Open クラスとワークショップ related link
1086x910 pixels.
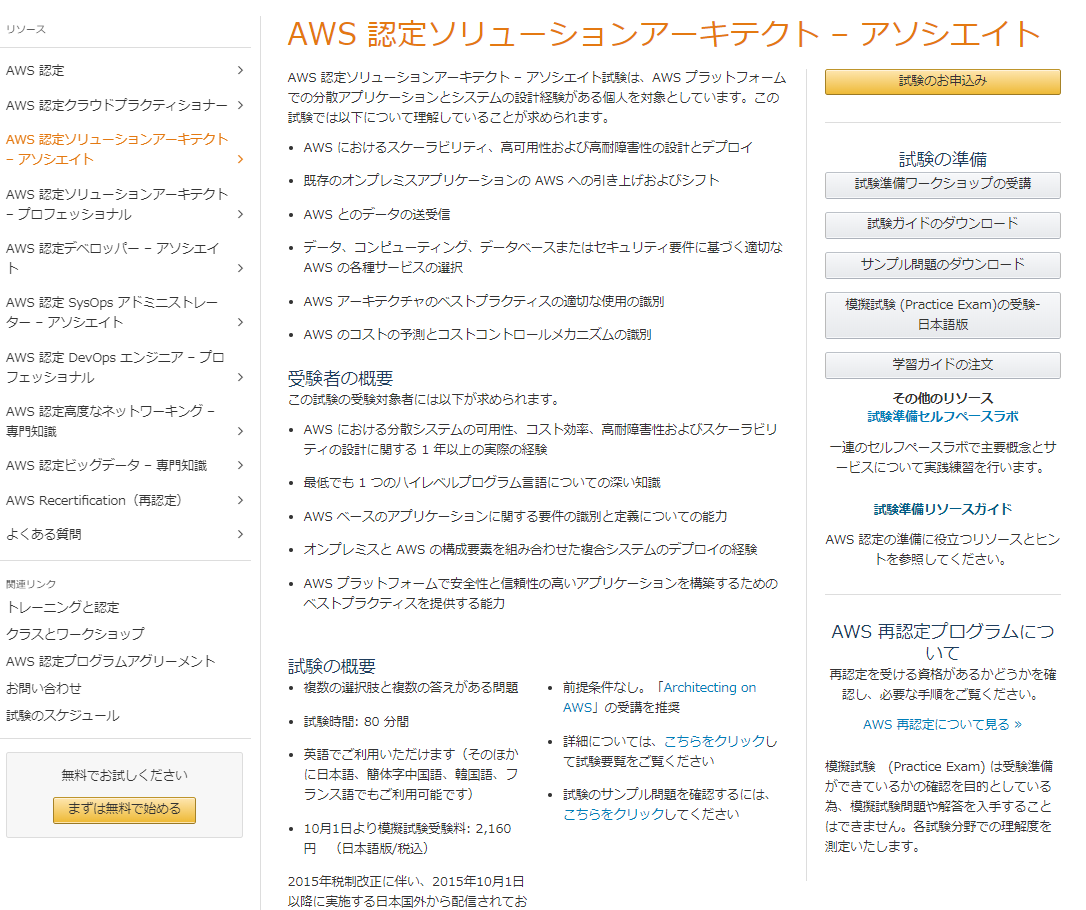click(x=75, y=634)
